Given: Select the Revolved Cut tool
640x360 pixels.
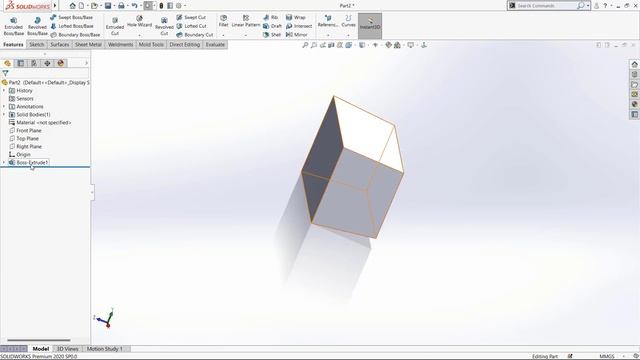Looking at the screenshot, I should [x=164, y=26].
